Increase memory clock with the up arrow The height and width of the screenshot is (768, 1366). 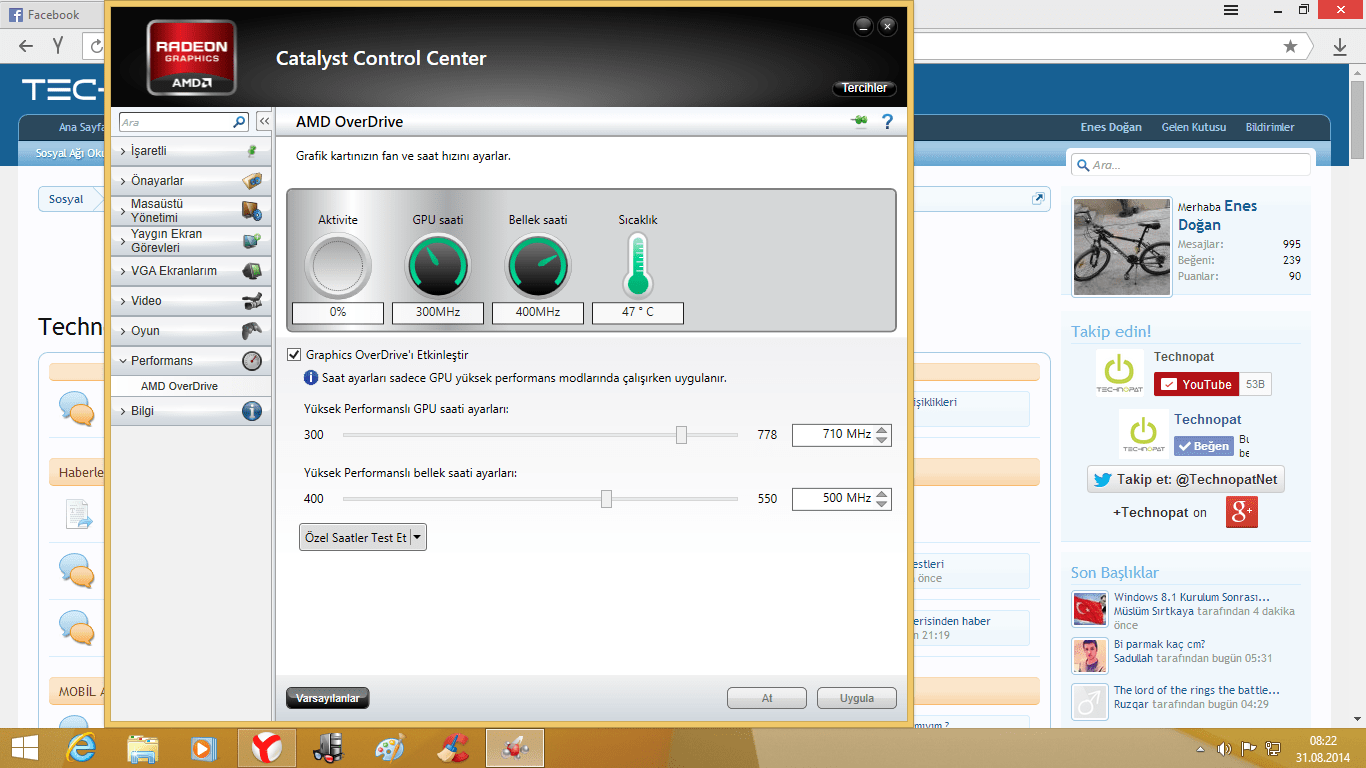pyautogui.click(x=881, y=493)
